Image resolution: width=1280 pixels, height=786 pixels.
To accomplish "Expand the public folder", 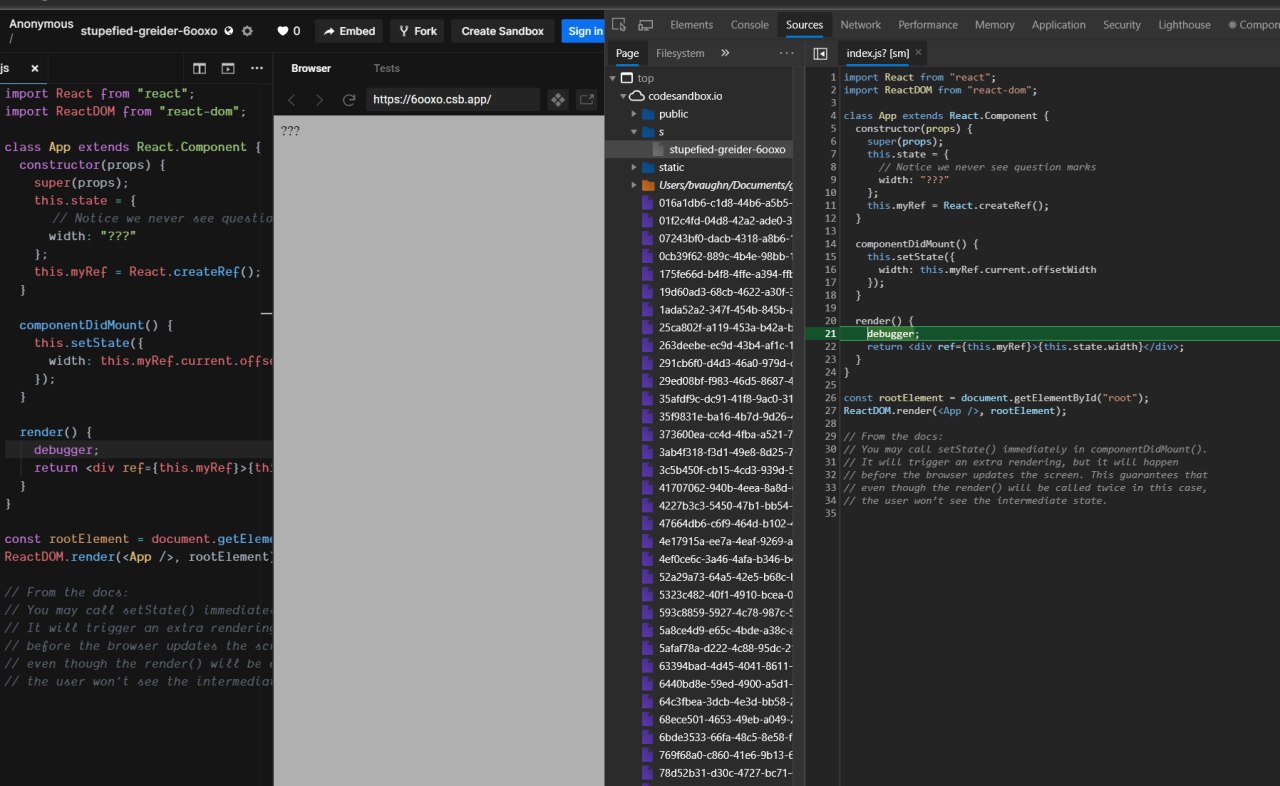I will (x=634, y=114).
